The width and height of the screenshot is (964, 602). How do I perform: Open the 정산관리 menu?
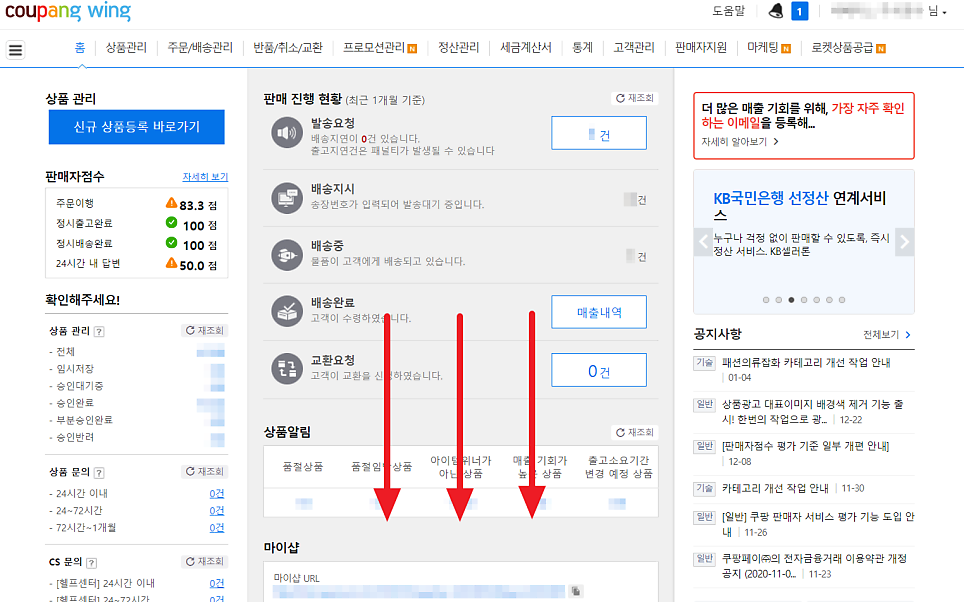[x=459, y=47]
